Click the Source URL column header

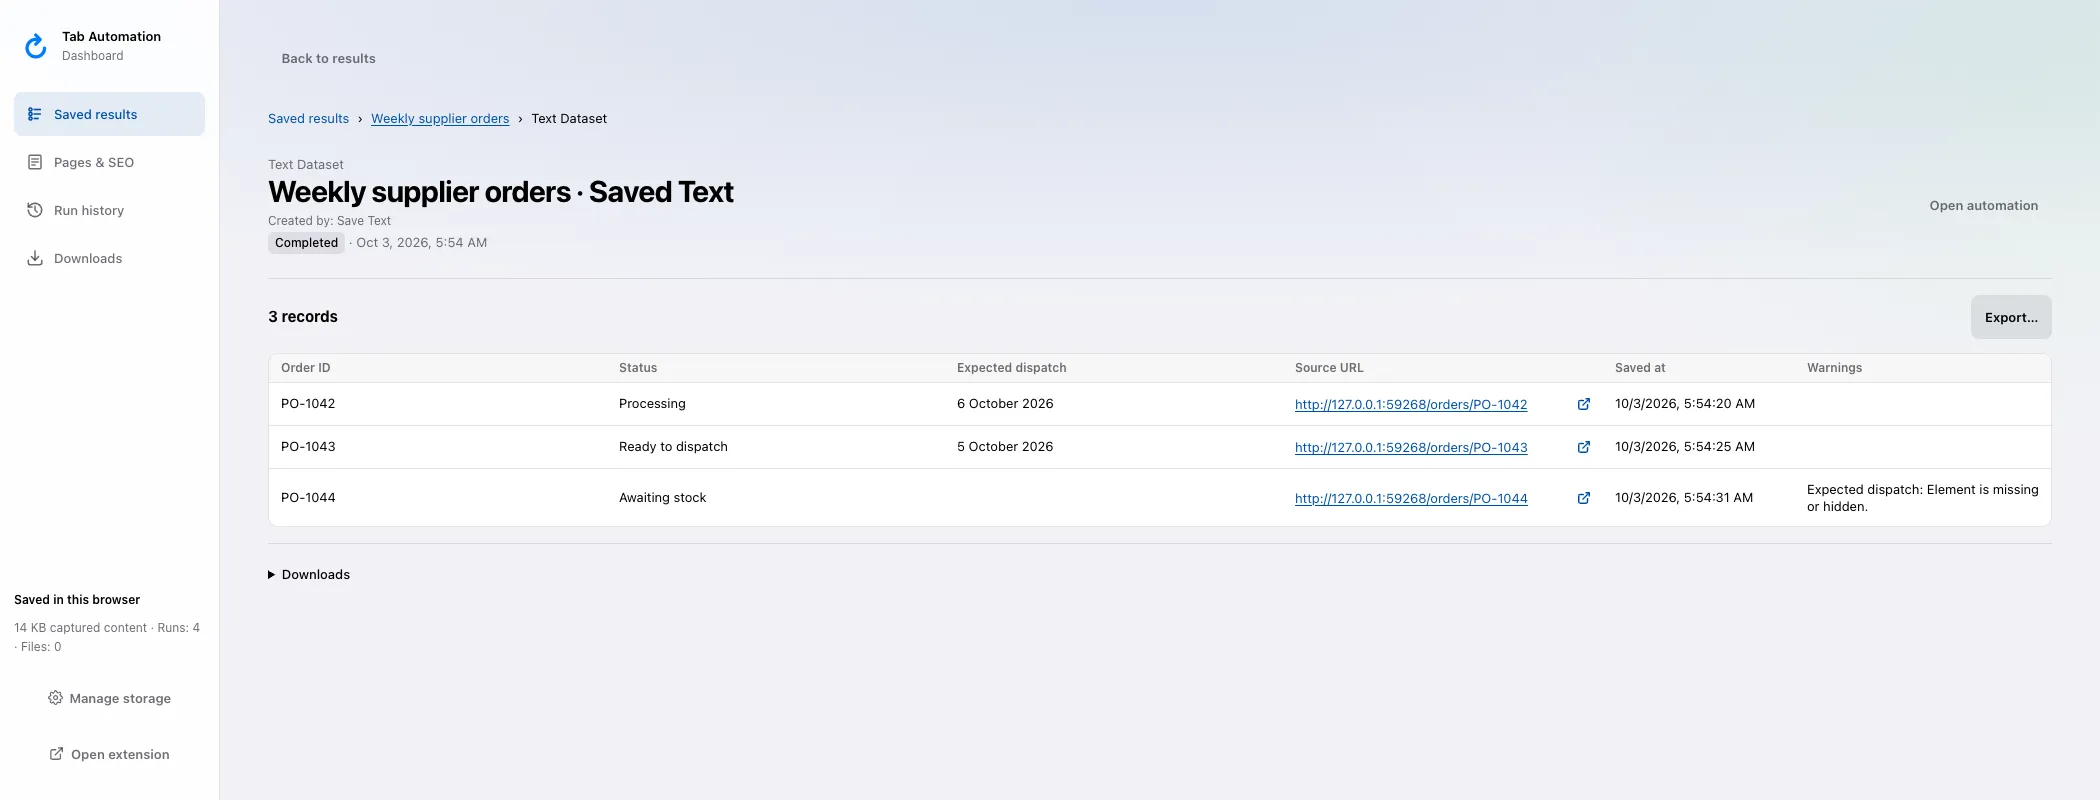(1329, 368)
